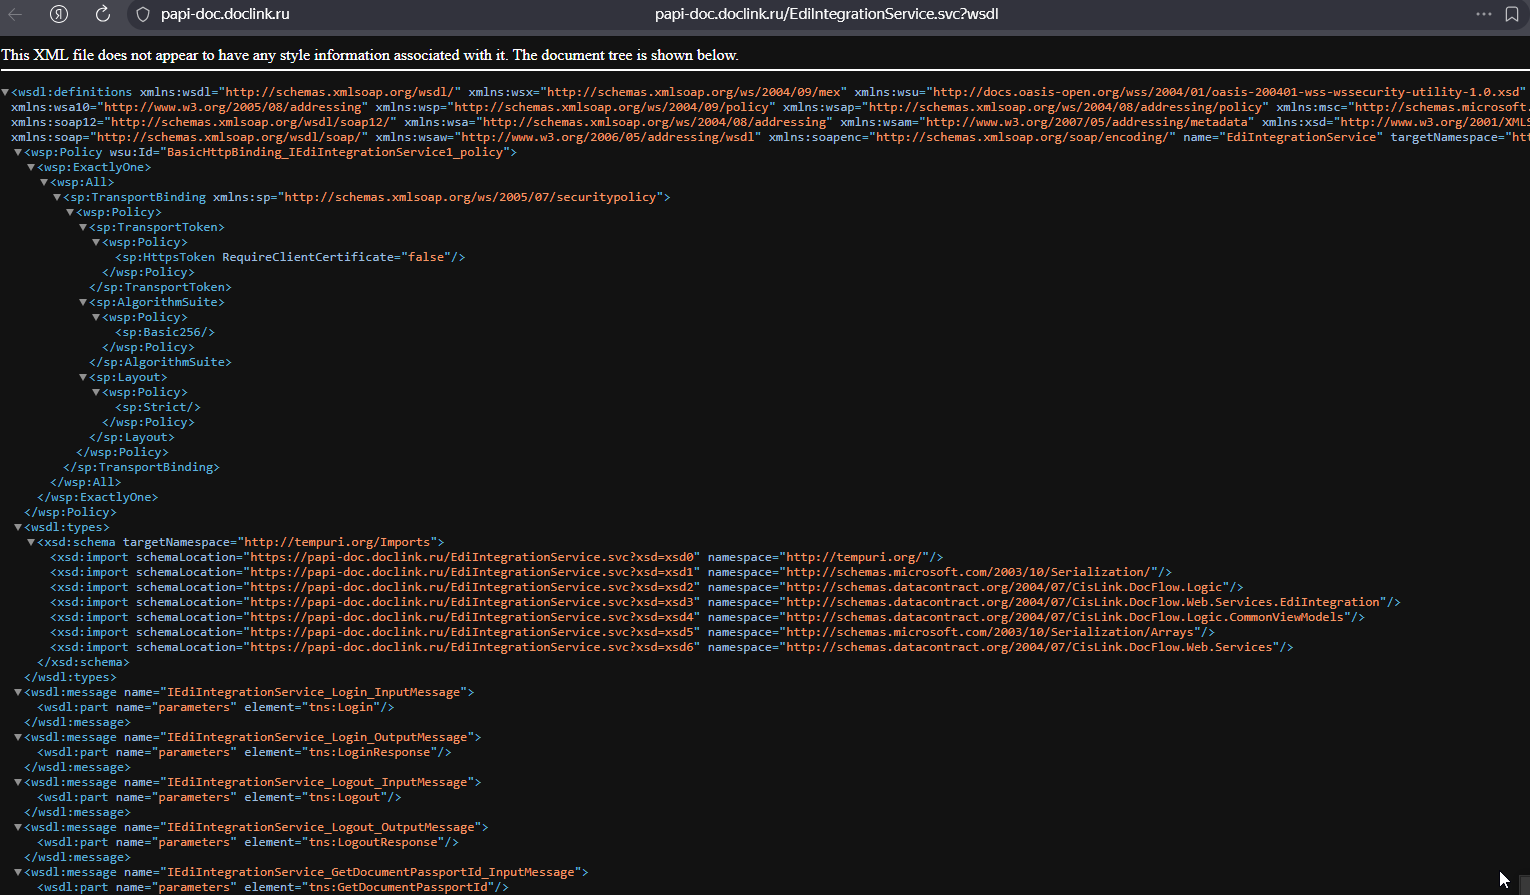Collapse the wsp:All node
The image size is (1530, 895).
point(44,182)
